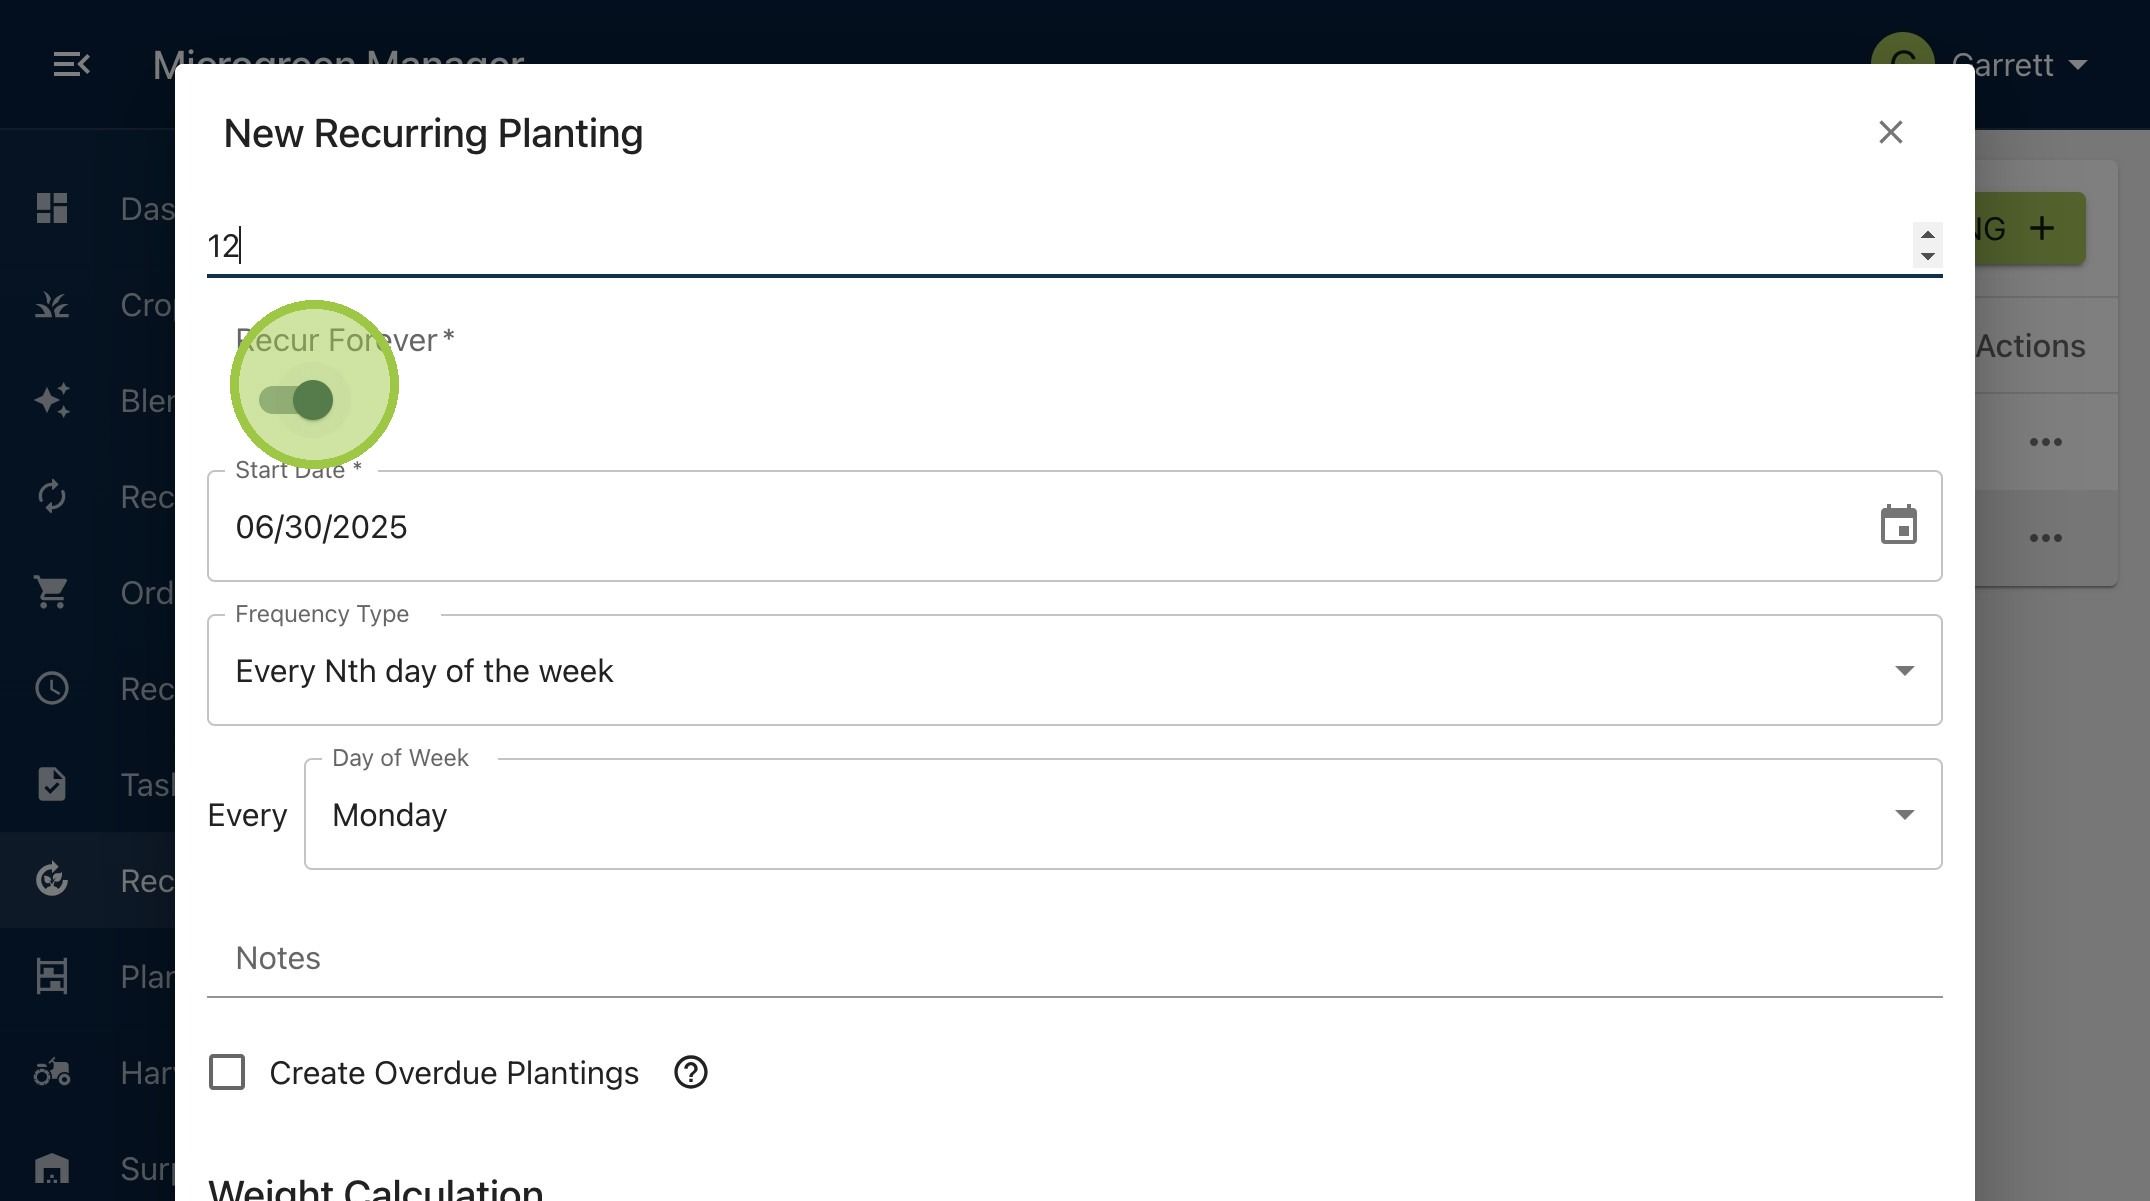Screen dimensions: 2150x1201
Task: Click the Crops sprout icon
Action: [52, 304]
